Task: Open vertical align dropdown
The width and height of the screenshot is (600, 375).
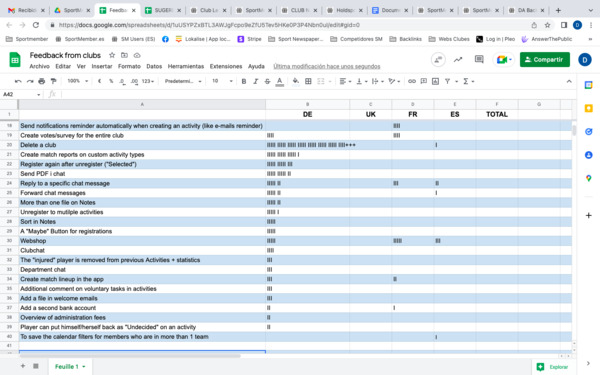Action: (x=362, y=81)
